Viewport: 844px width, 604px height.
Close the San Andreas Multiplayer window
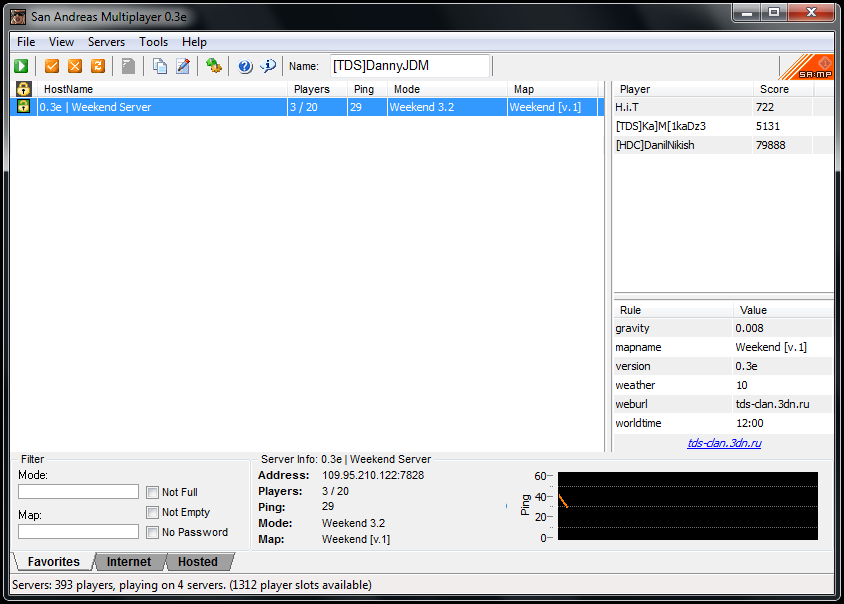point(811,12)
